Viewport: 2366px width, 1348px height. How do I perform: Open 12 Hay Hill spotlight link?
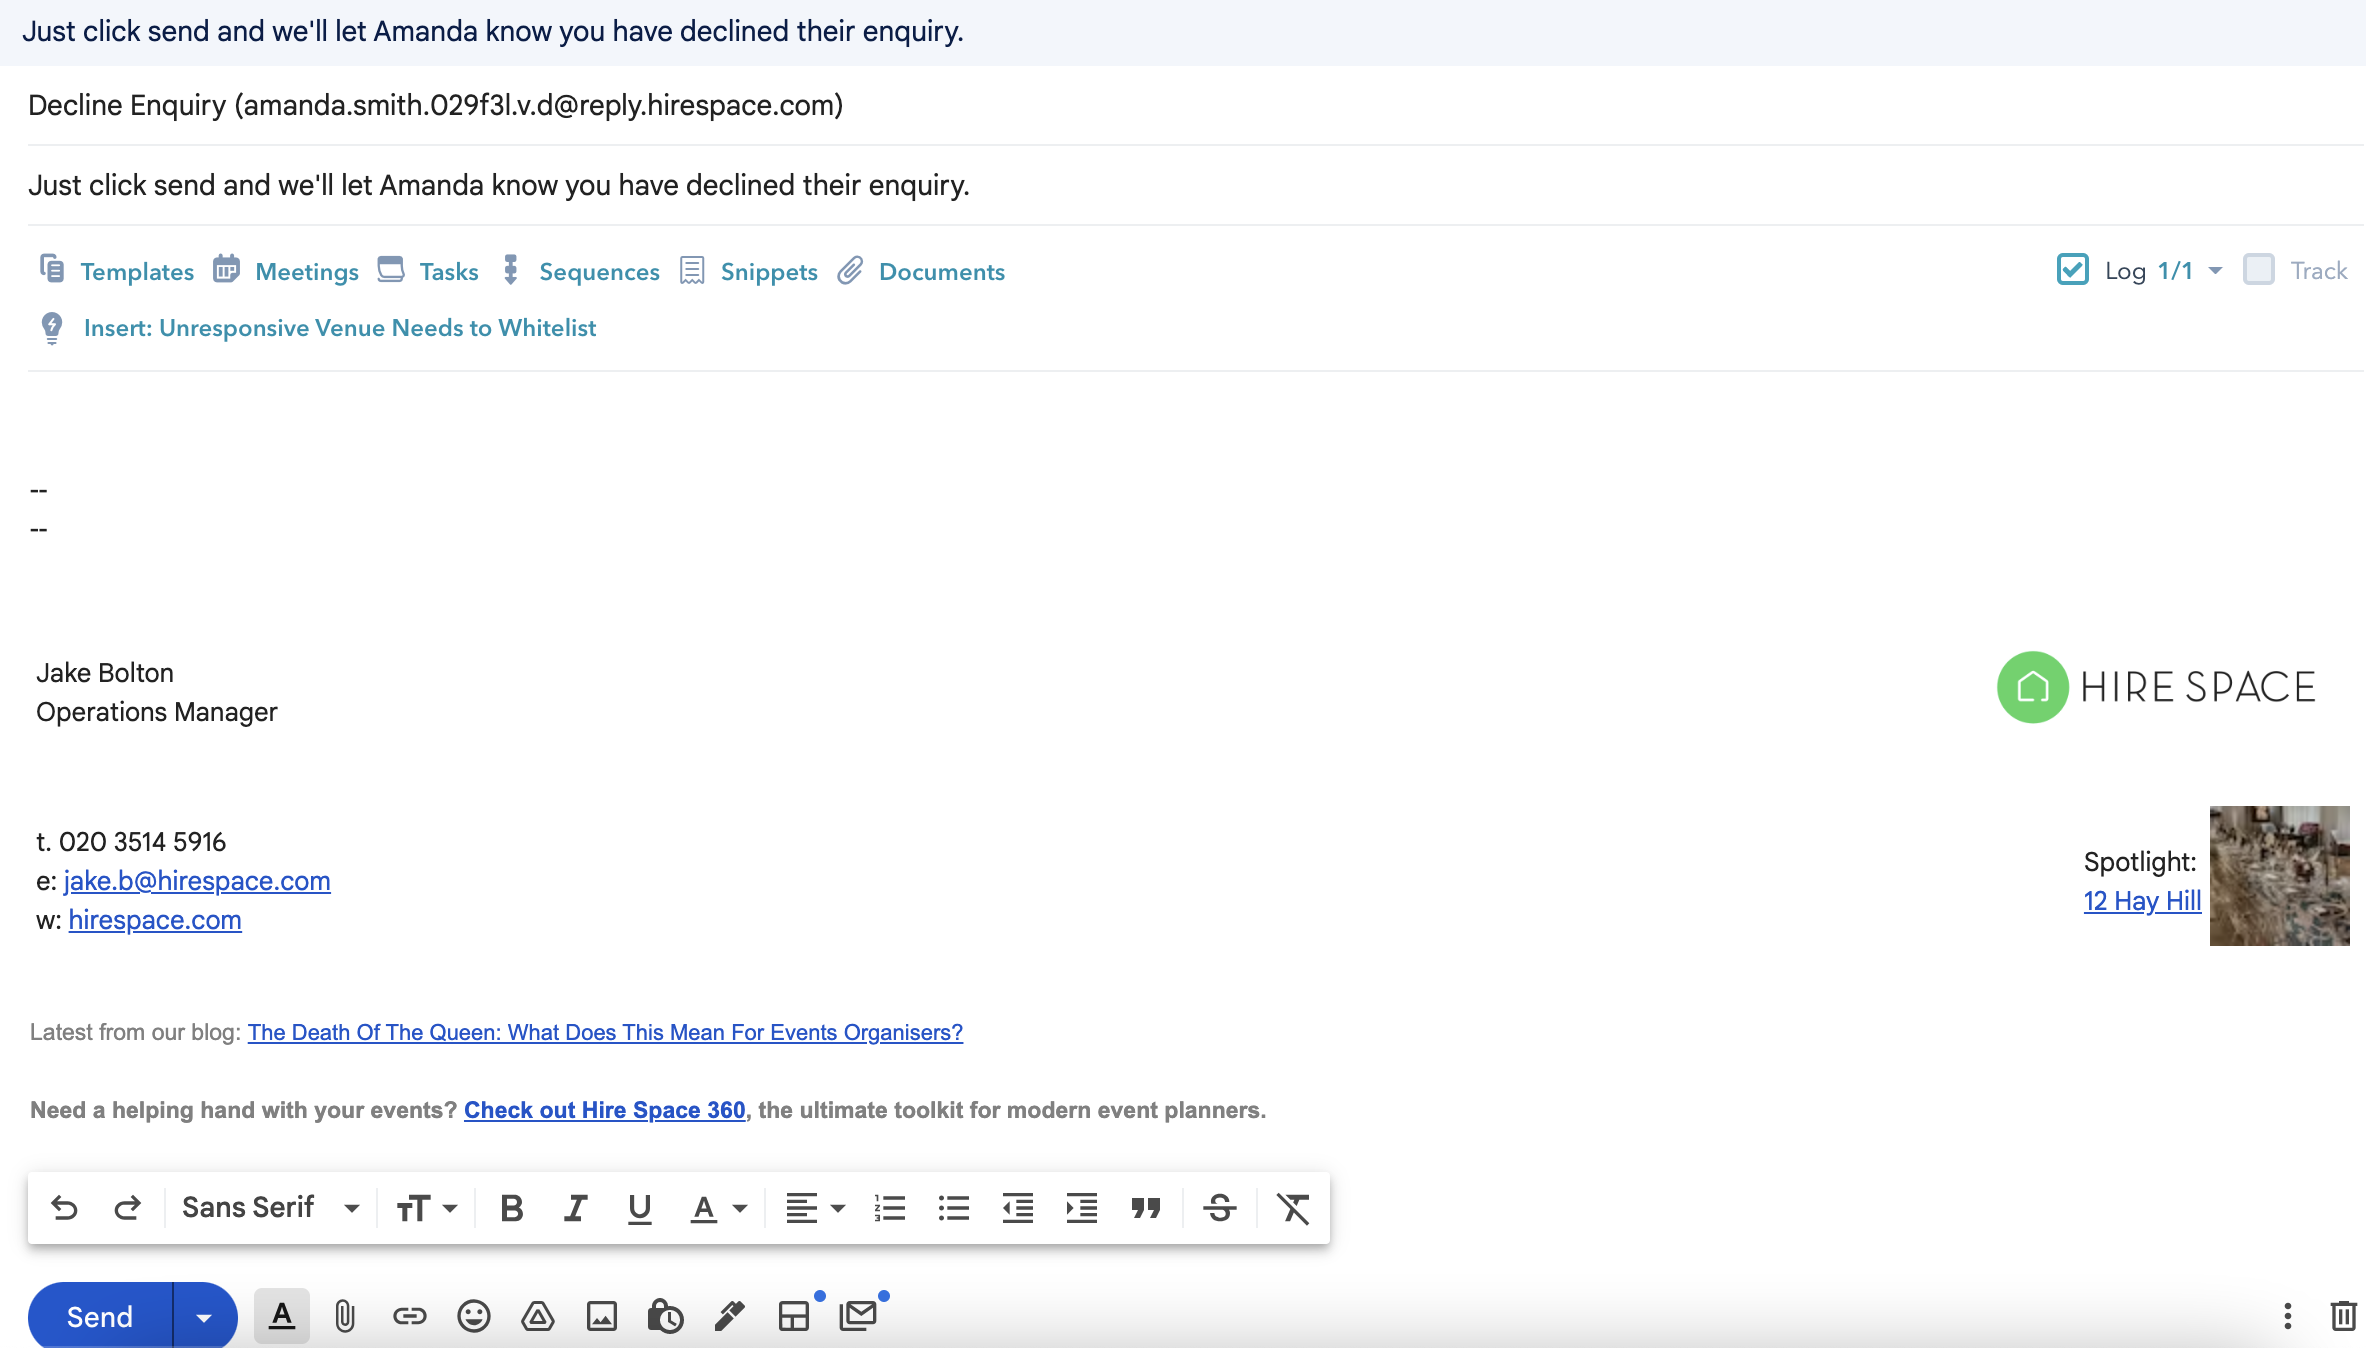coord(2142,901)
